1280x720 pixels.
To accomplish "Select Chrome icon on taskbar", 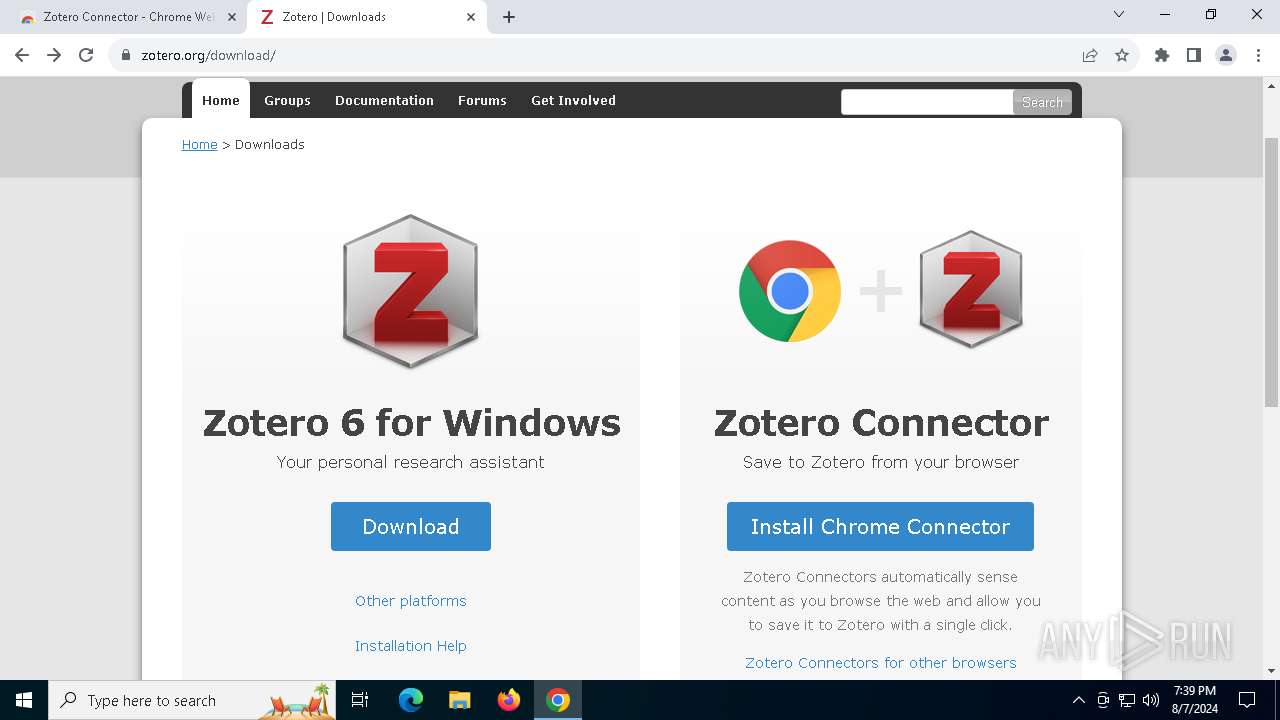I will (558, 700).
